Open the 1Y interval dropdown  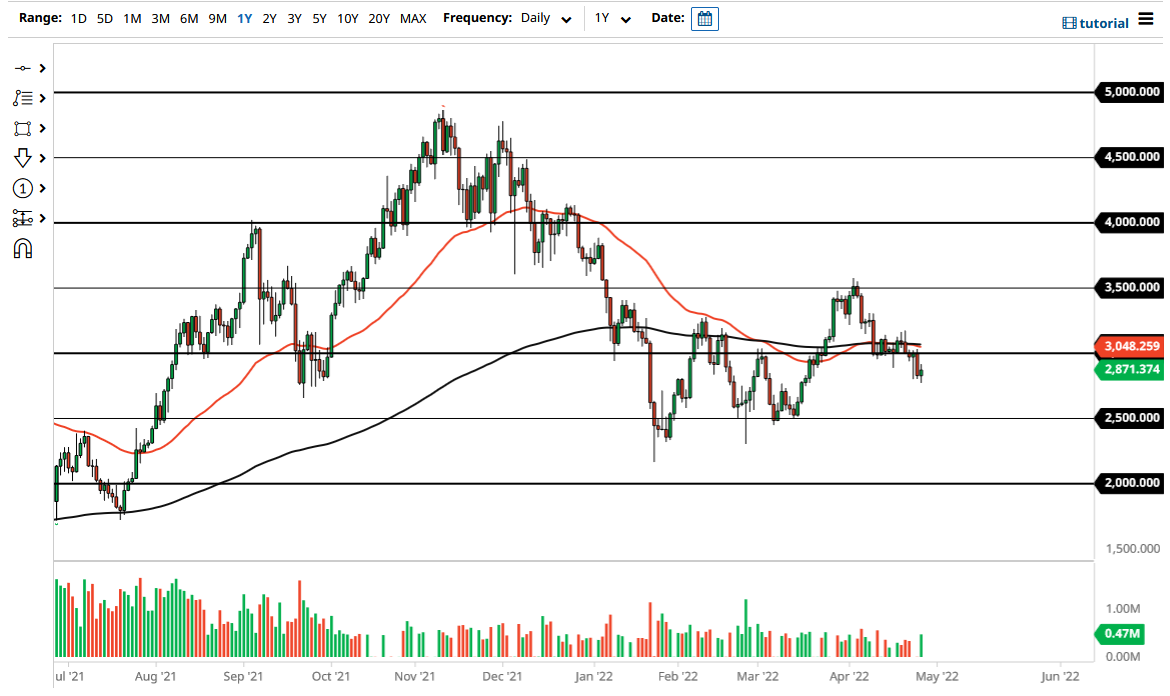click(613, 18)
